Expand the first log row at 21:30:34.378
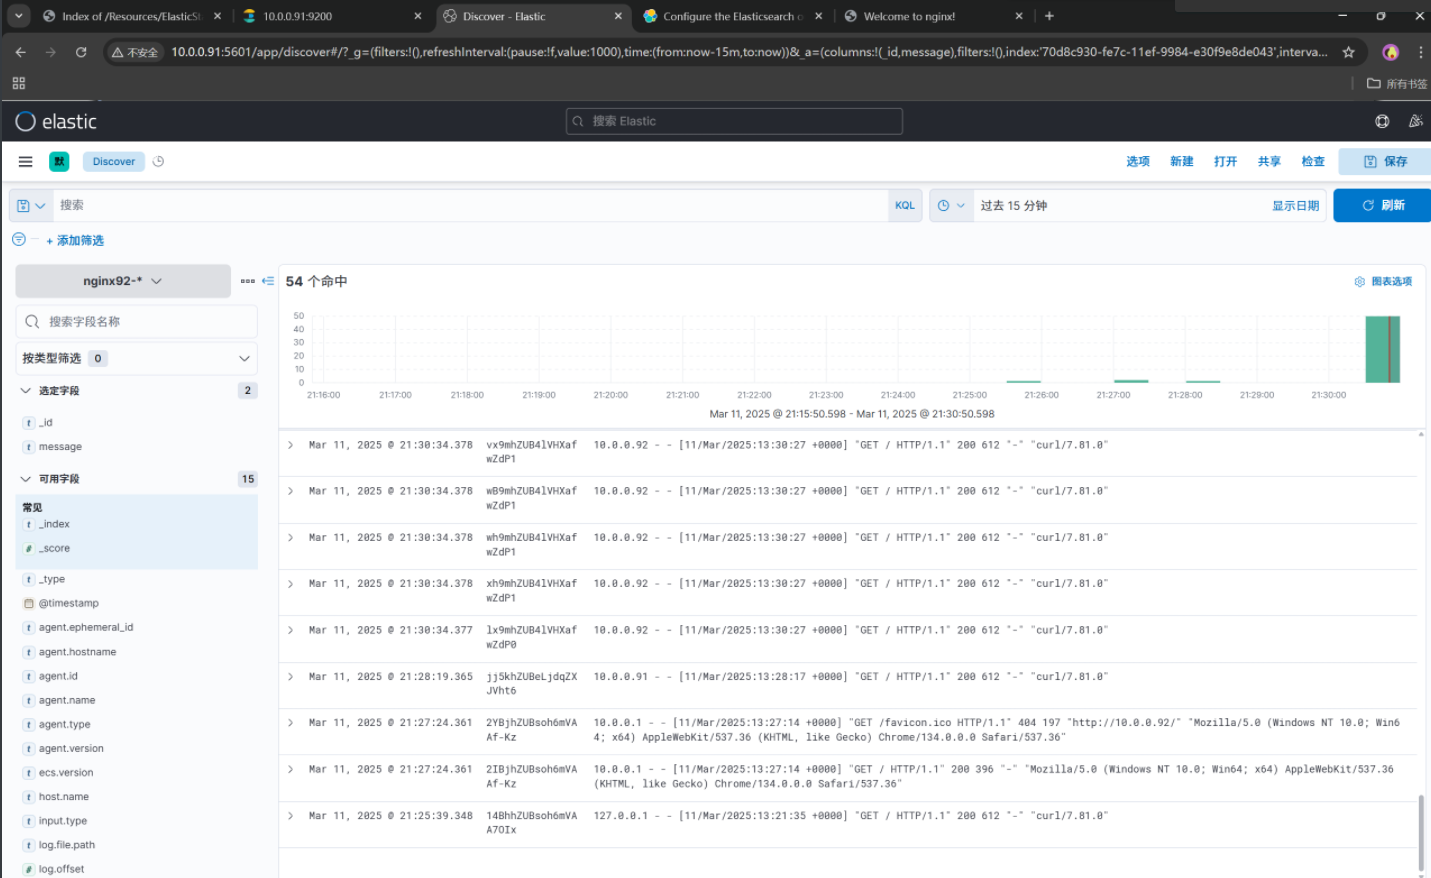Viewport: 1431px width, 878px height. pos(291,445)
